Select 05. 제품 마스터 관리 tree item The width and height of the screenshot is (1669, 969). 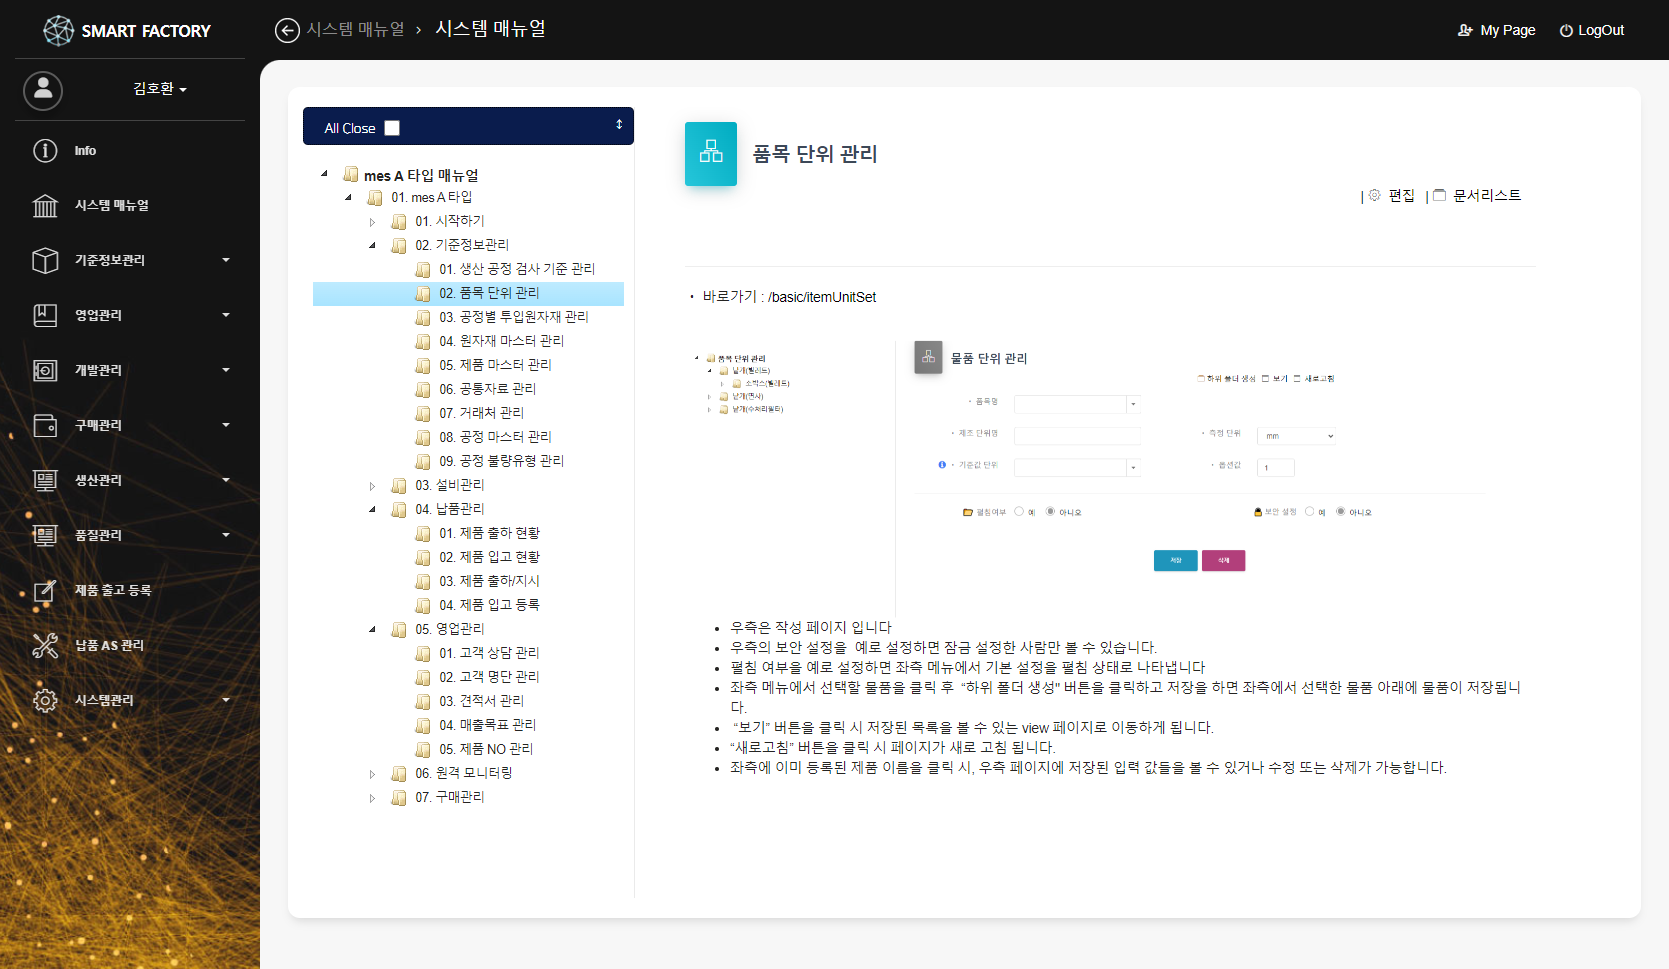pyautogui.click(x=495, y=365)
